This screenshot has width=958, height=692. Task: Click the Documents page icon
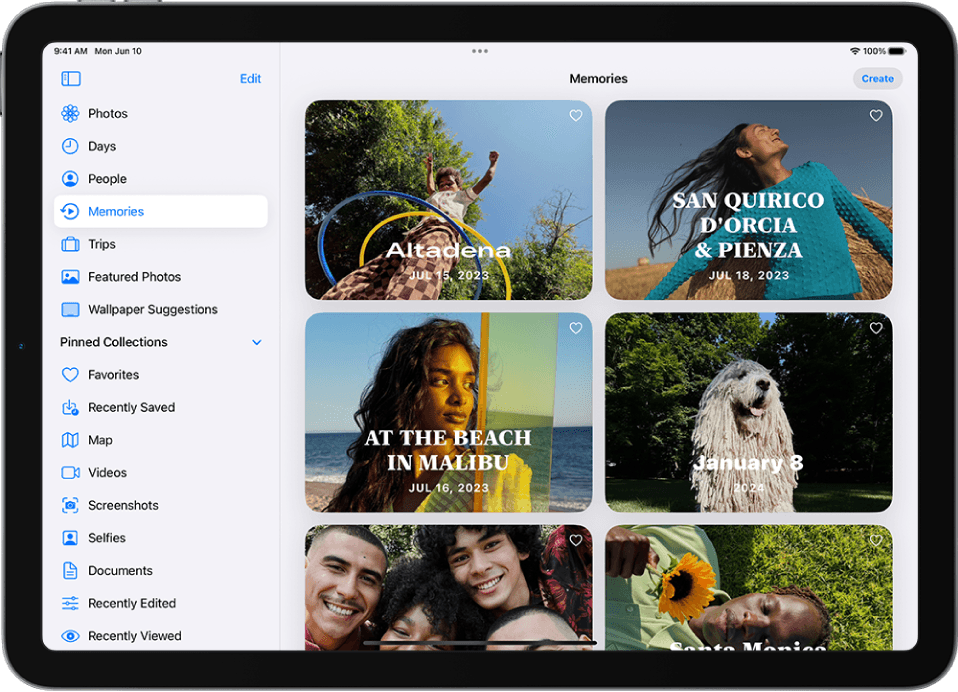[70, 570]
